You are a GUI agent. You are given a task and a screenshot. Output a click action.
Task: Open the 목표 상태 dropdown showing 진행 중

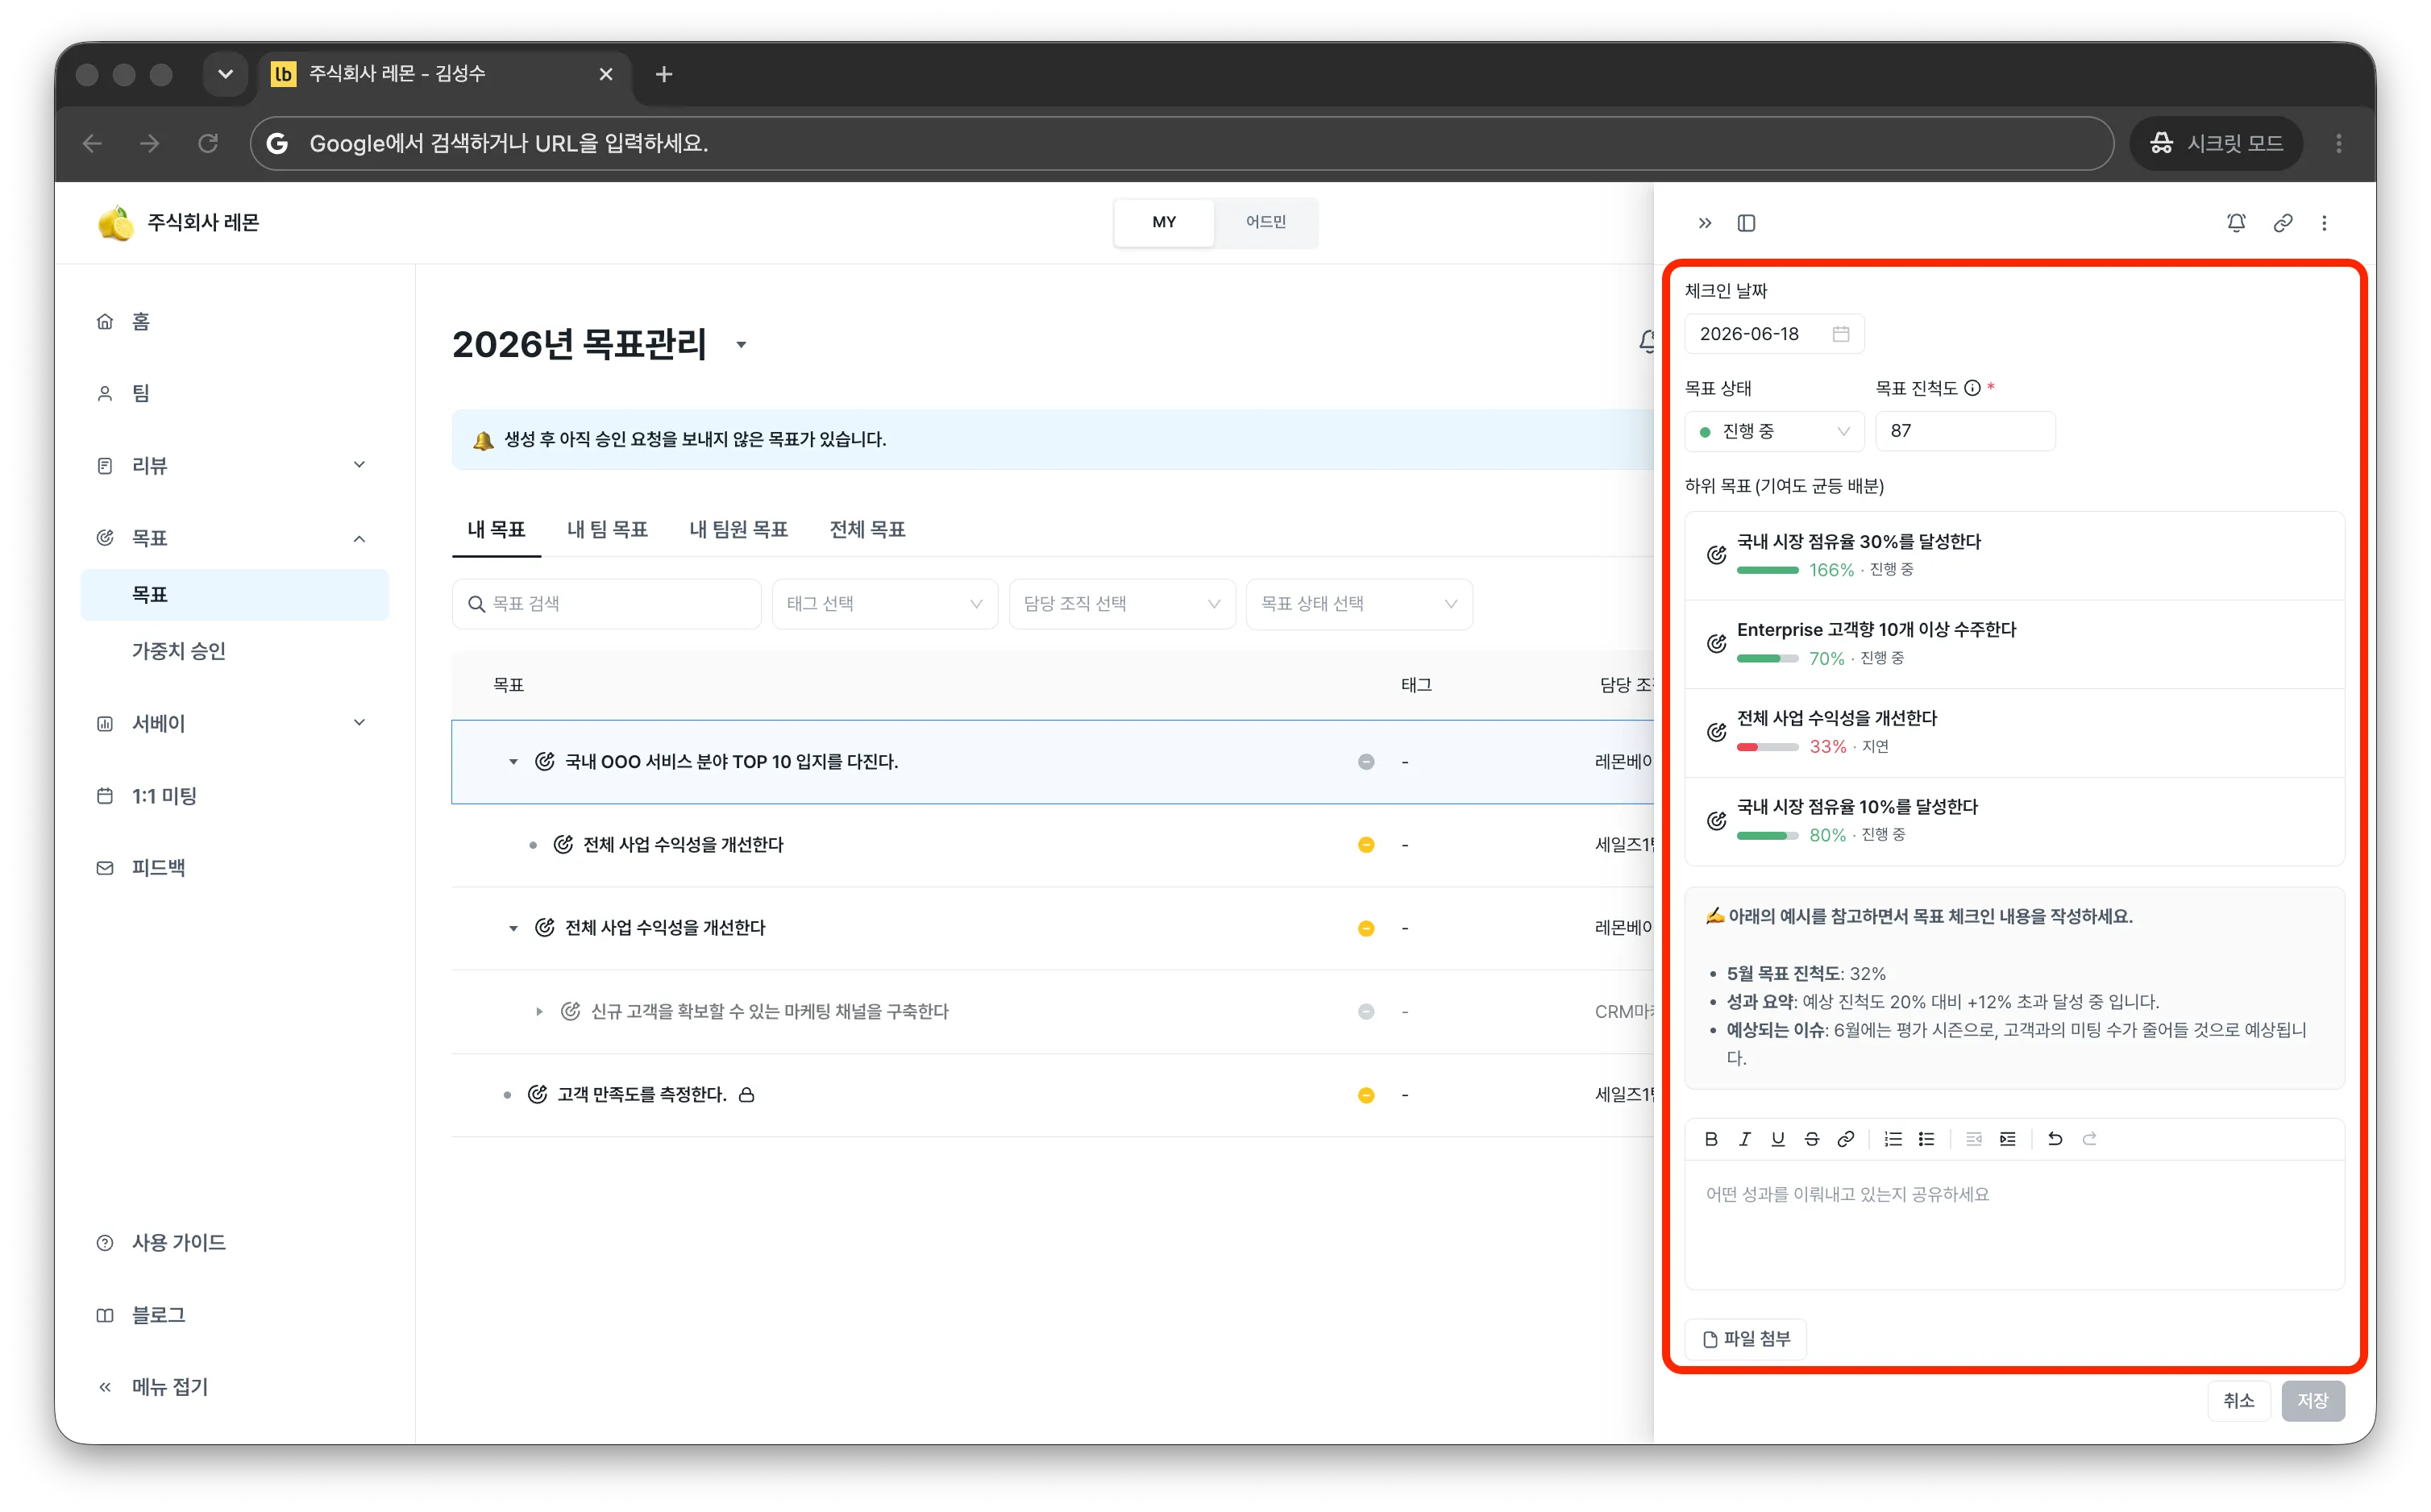pos(1774,431)
